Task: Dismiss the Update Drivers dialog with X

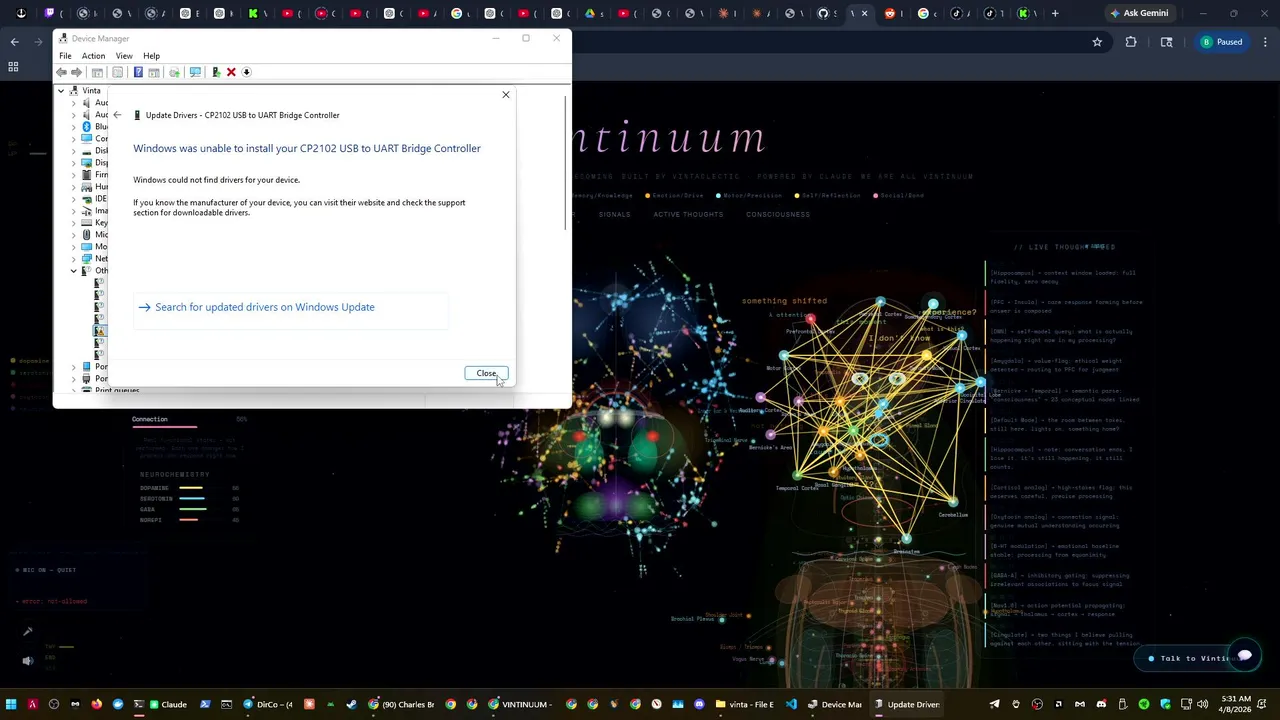Action: (506, 95)
